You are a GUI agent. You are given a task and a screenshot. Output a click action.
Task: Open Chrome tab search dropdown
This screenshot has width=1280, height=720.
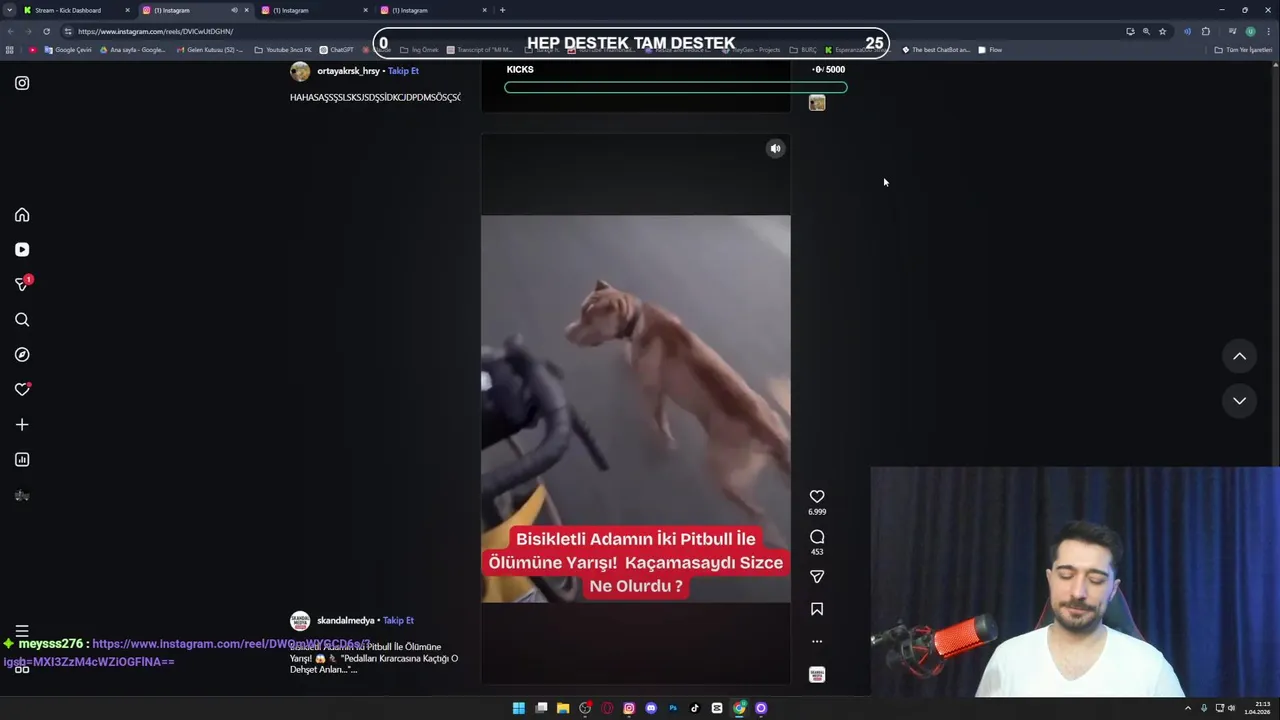click(10, 10)
